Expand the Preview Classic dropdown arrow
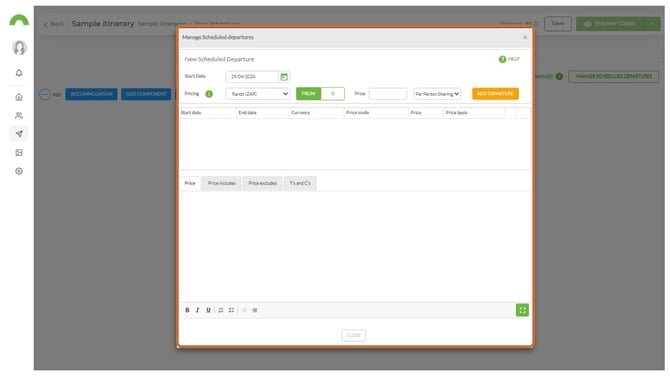Viewport: 670px width, 385px height. pos(652,24)
